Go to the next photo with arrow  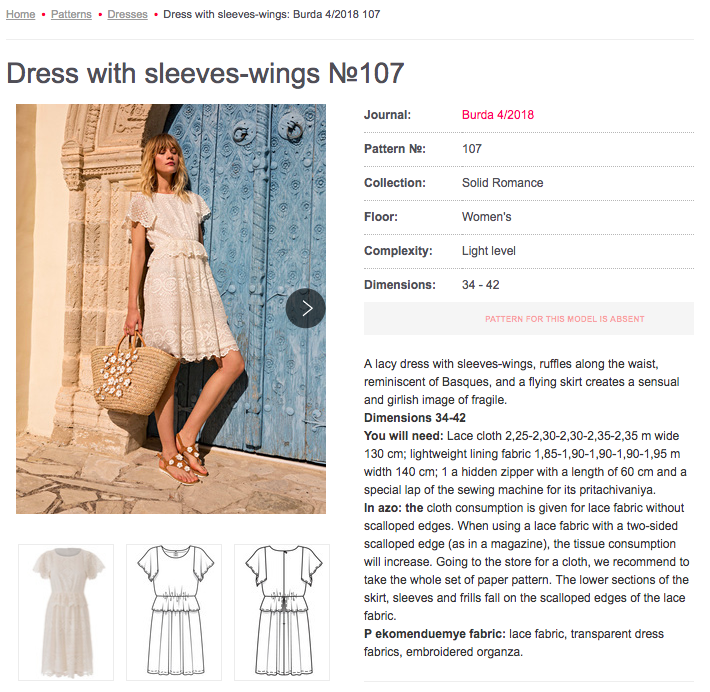click(x=306, y=308)
